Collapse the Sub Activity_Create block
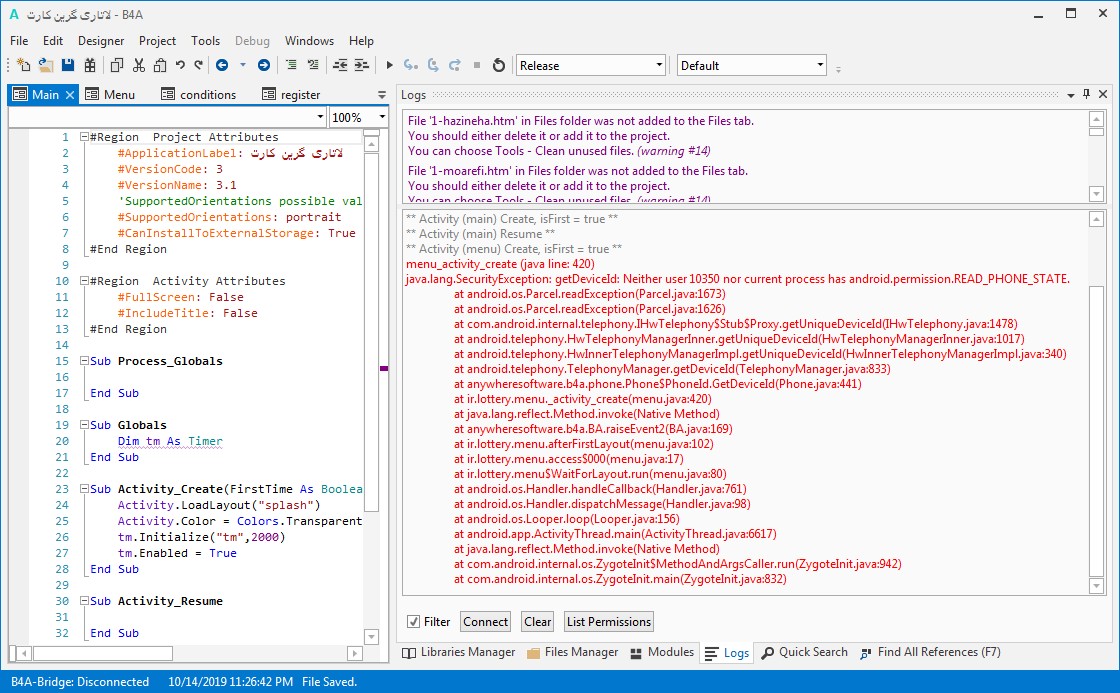 click(x=84, y=489)
